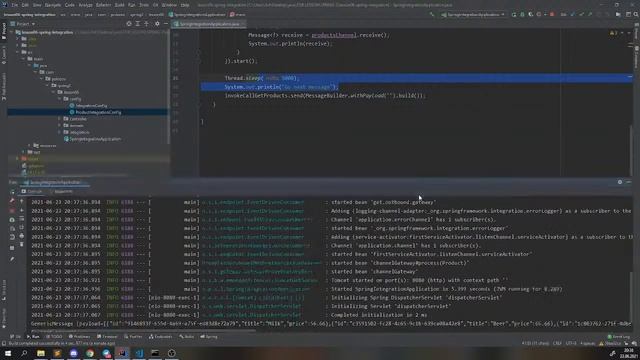Click CRLF line separator in status bar
Screen dimensions: 640x360
click(x=557, y=344)
